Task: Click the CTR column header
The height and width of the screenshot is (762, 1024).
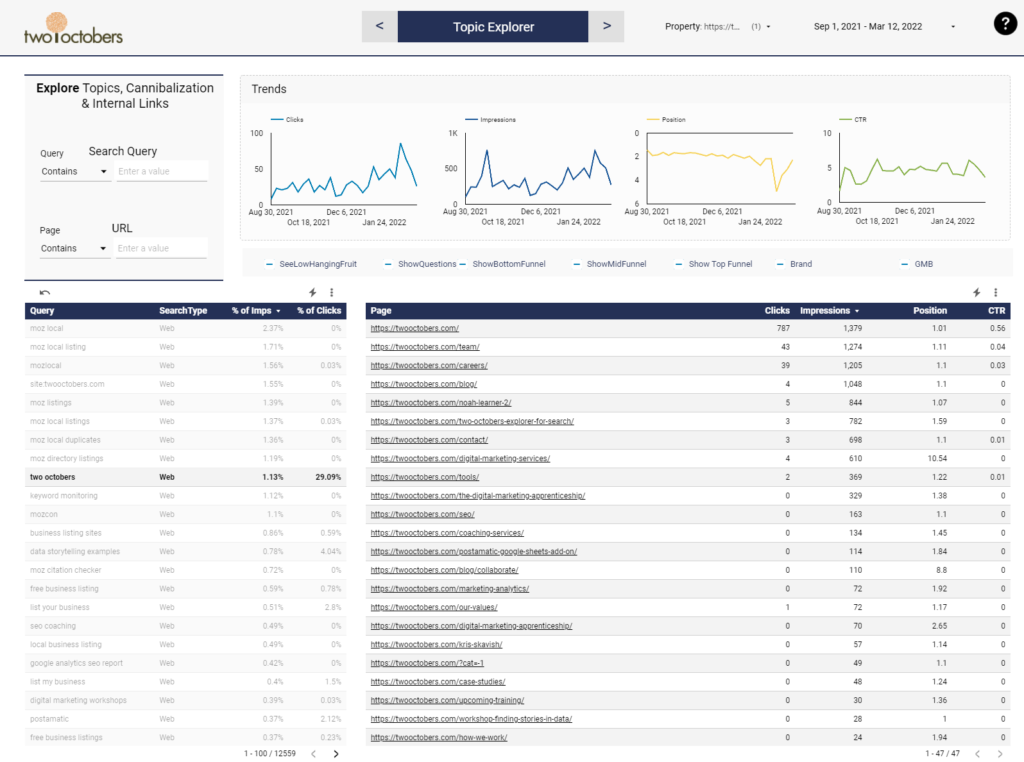Action: point(997,311)
